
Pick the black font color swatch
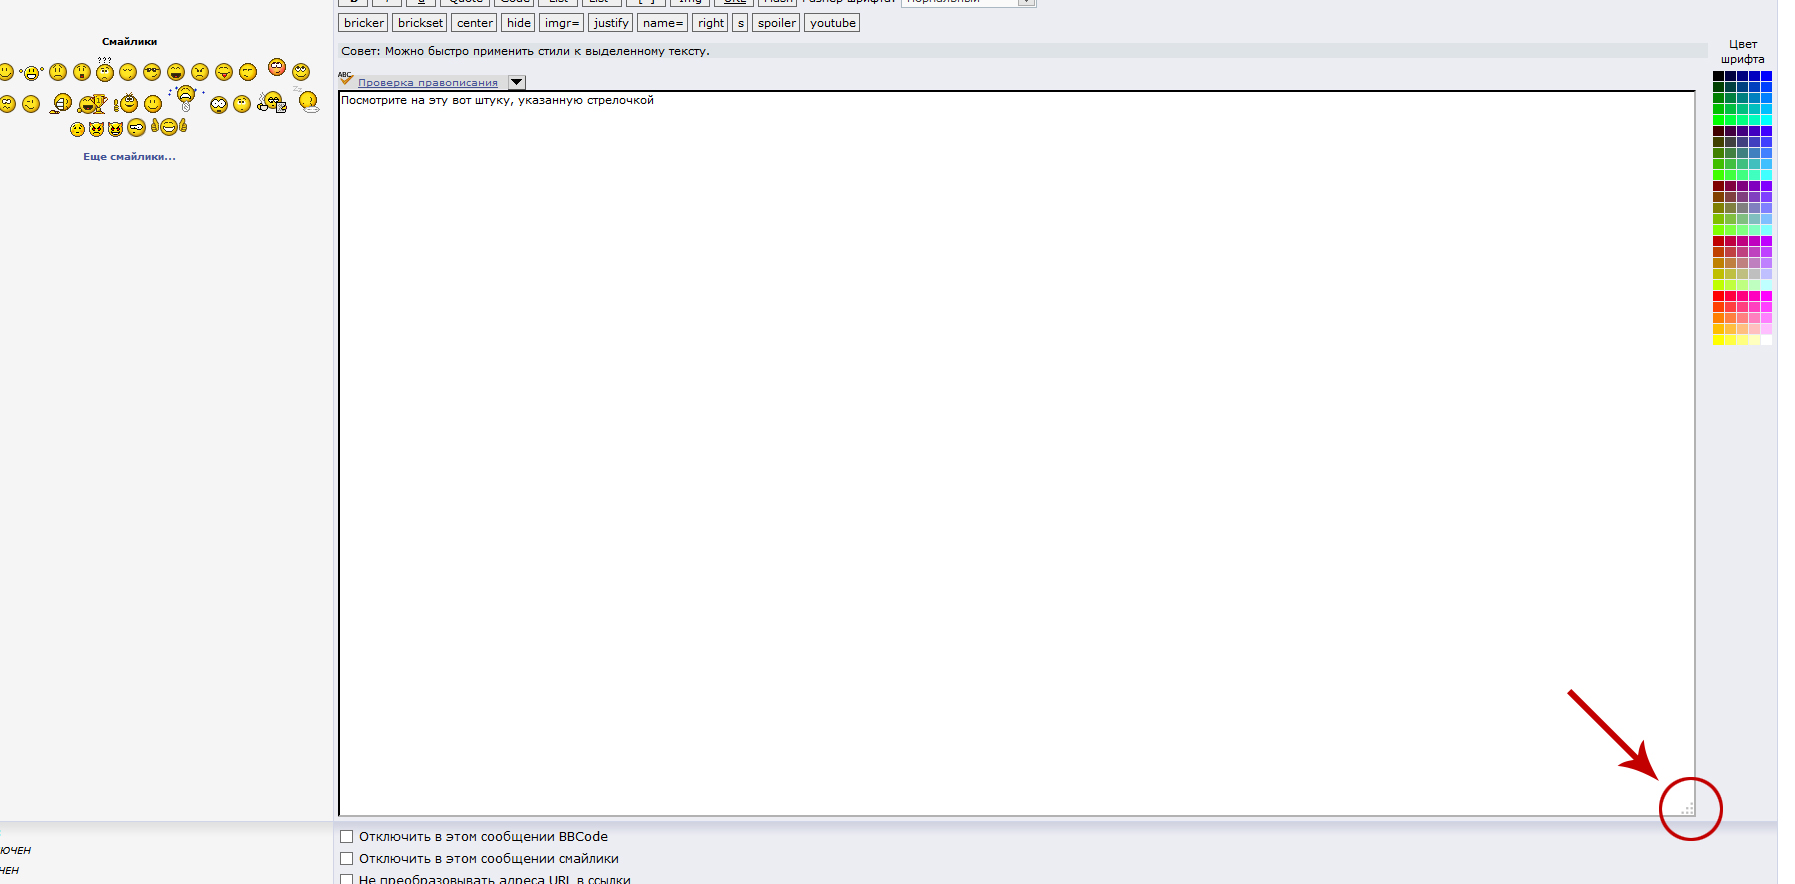pyautogui.click(x=1719, y=76)
